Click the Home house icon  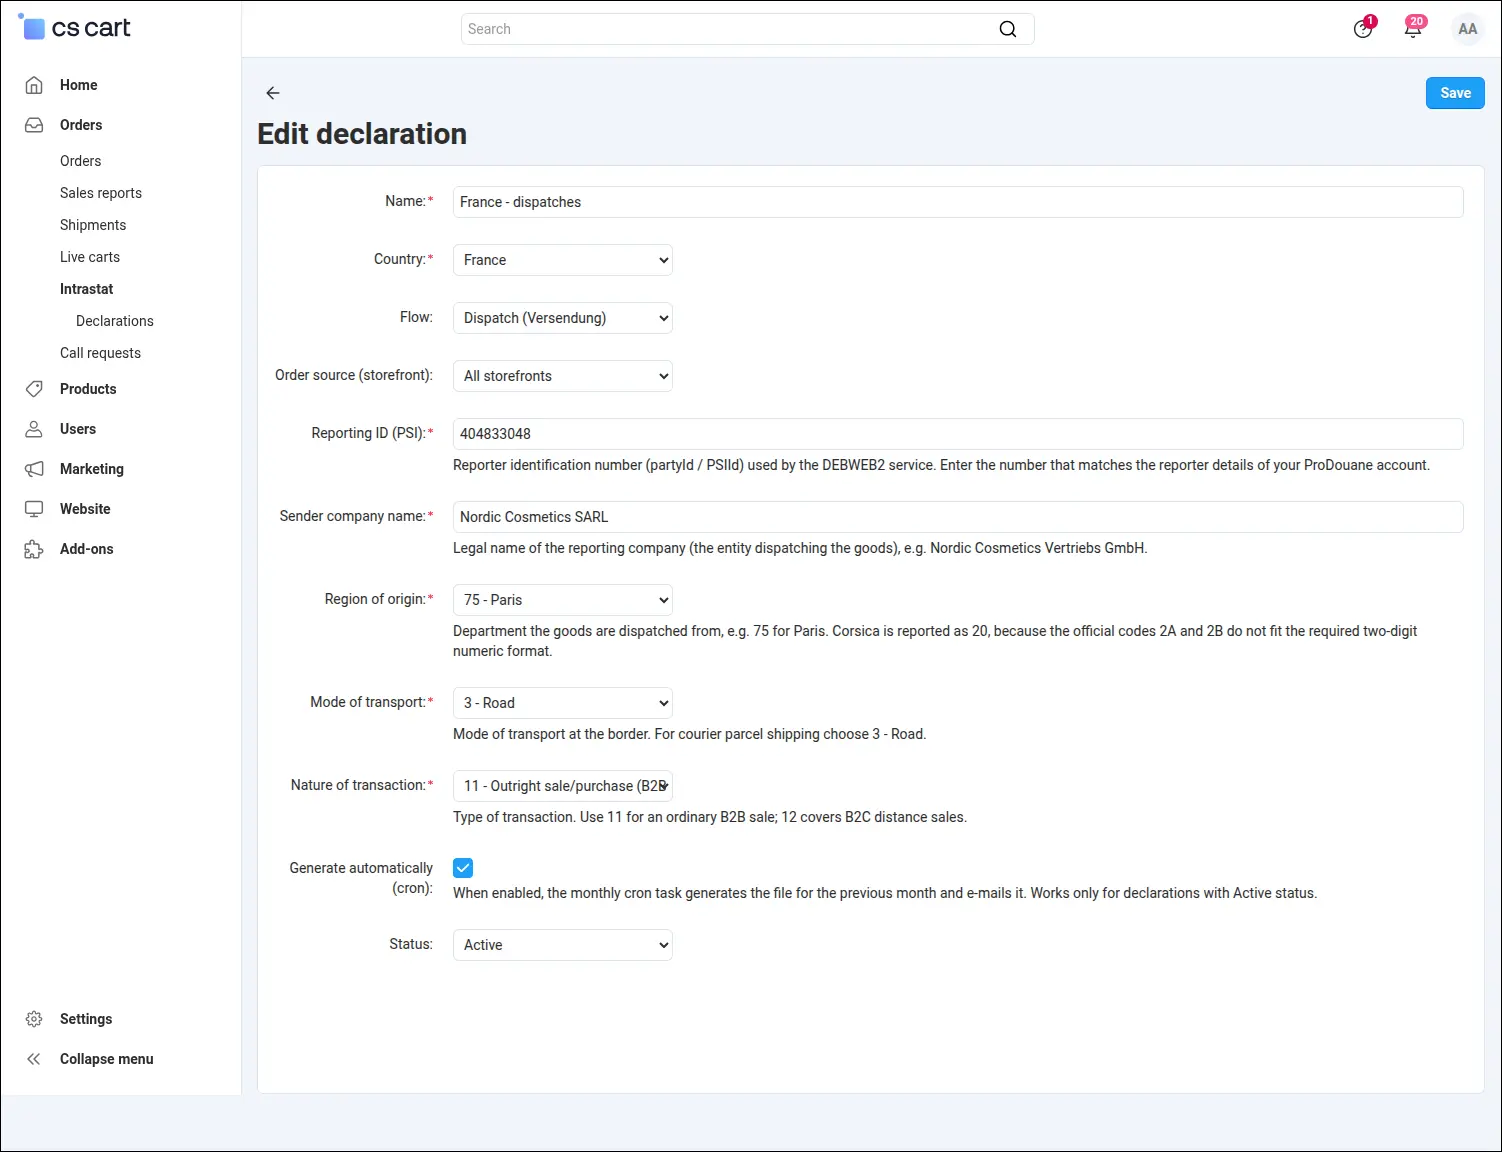[34, 85]
